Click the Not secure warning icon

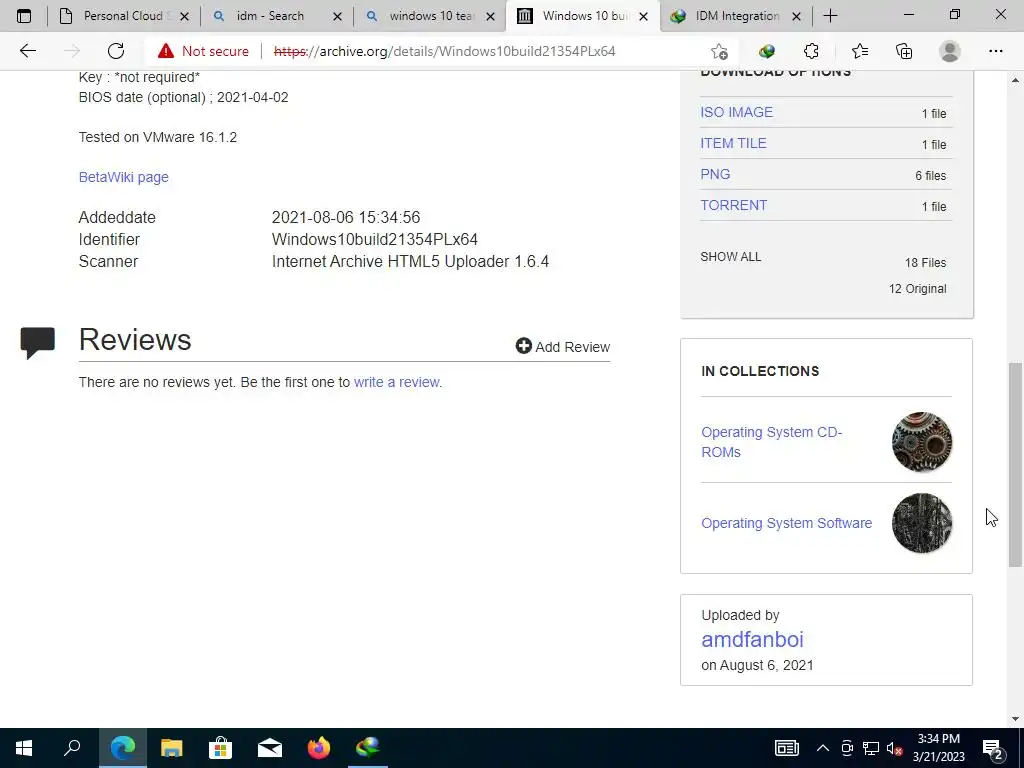[166, 51]
